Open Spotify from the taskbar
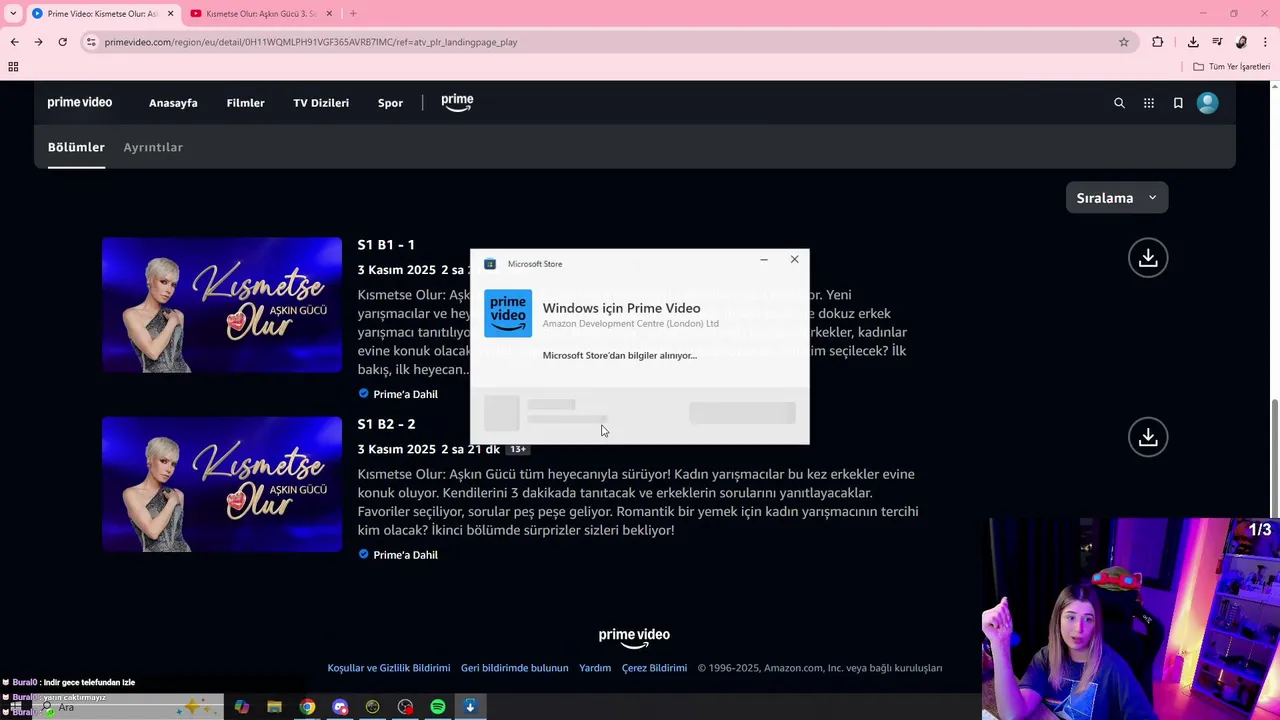This screenshot has width=1280, height=720. click(438, 707)
